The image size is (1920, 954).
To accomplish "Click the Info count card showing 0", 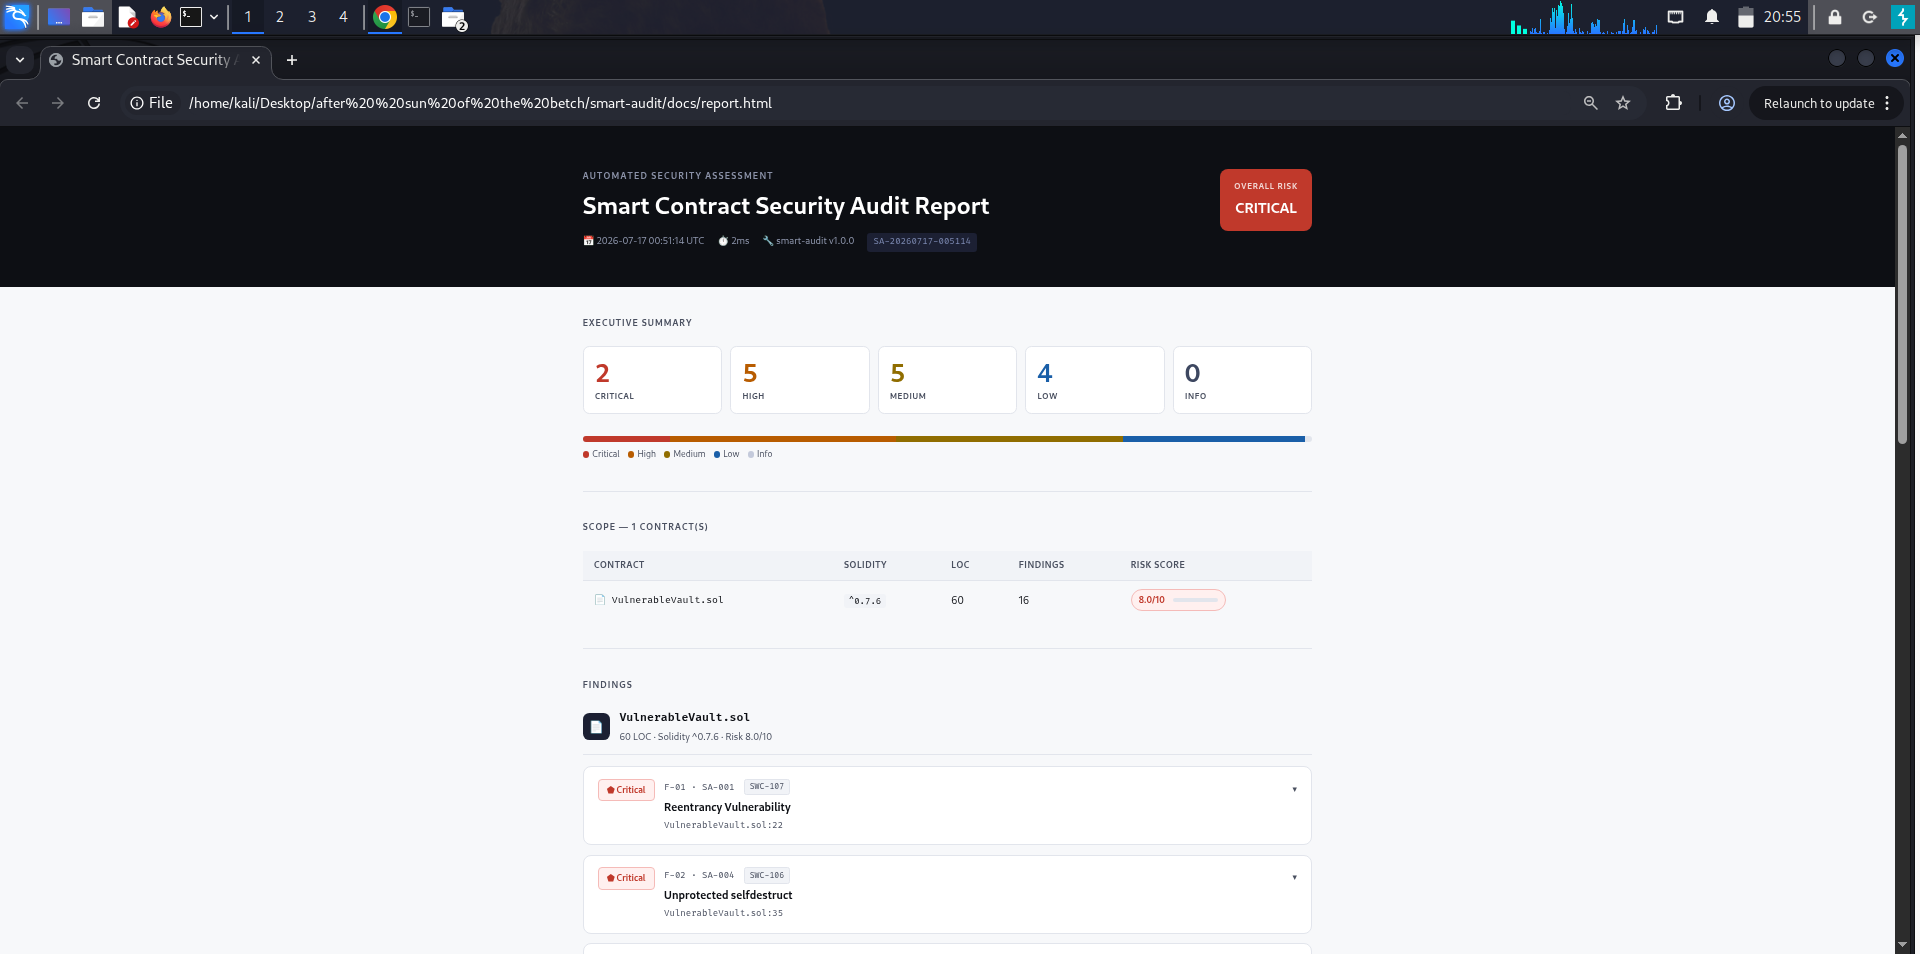I will pos(1242,380).
